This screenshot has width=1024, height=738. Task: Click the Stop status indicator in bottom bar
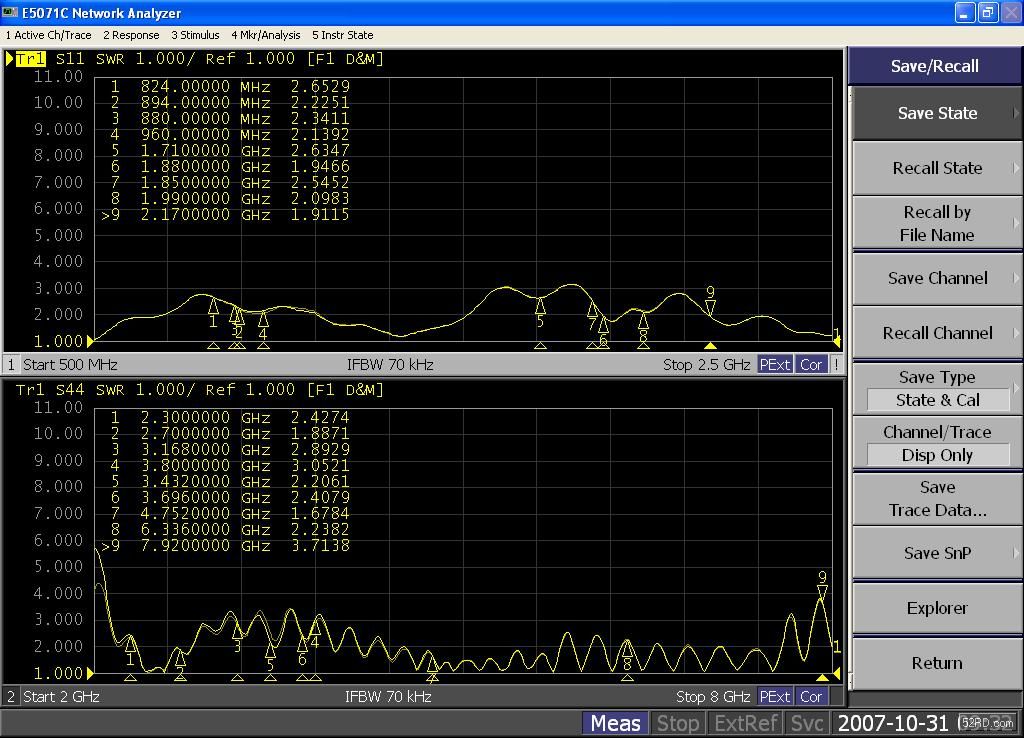[x=677, y=723]
